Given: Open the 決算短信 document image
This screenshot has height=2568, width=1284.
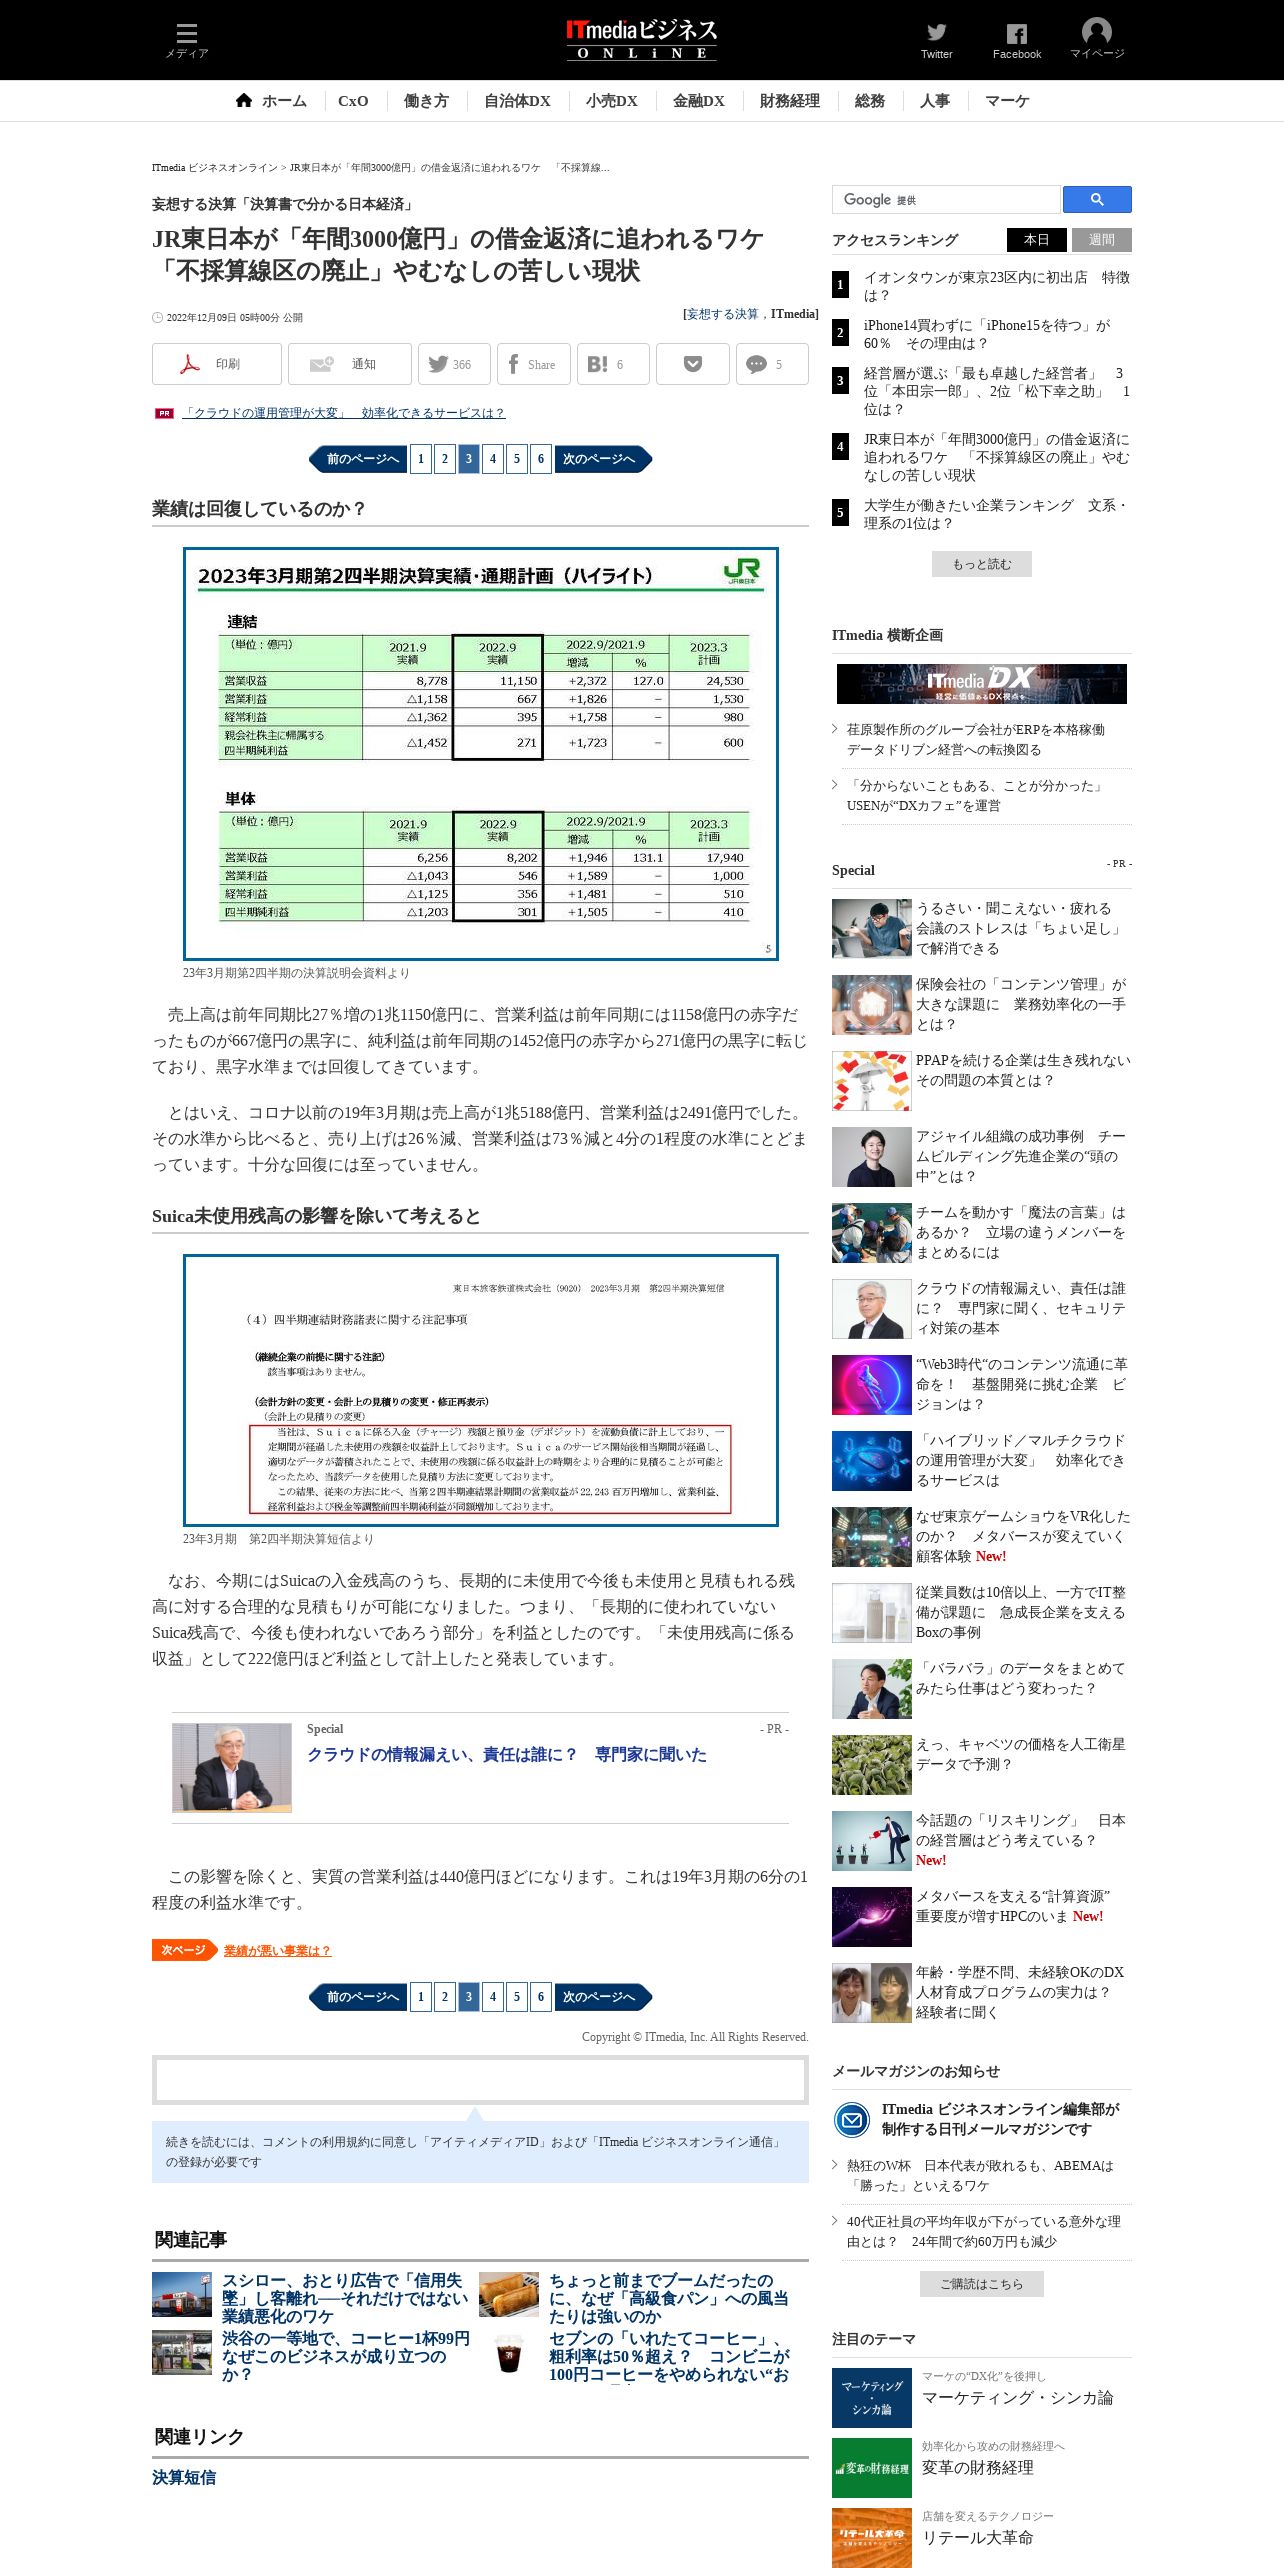Looking at the screenshot, I should [x=480, y=1390].
